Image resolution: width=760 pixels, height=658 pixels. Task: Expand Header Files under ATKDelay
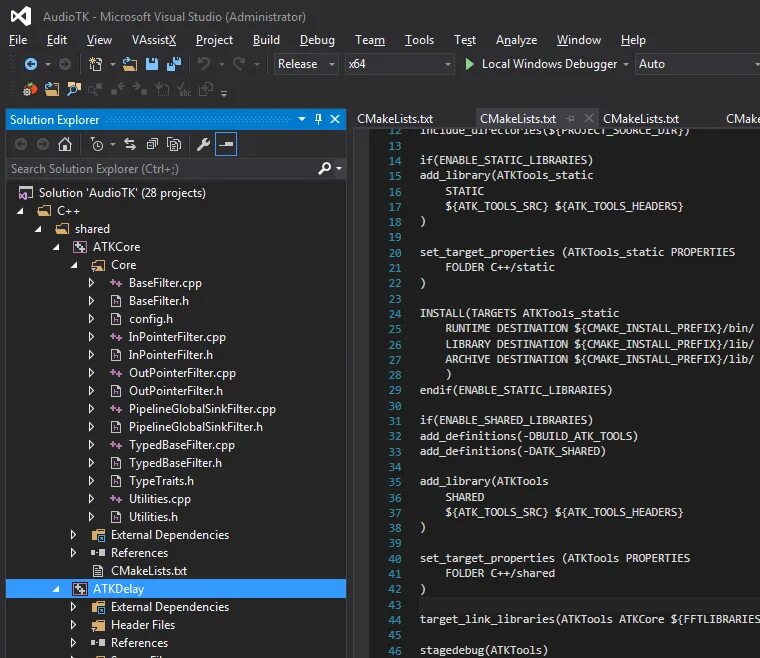(73, 625)
